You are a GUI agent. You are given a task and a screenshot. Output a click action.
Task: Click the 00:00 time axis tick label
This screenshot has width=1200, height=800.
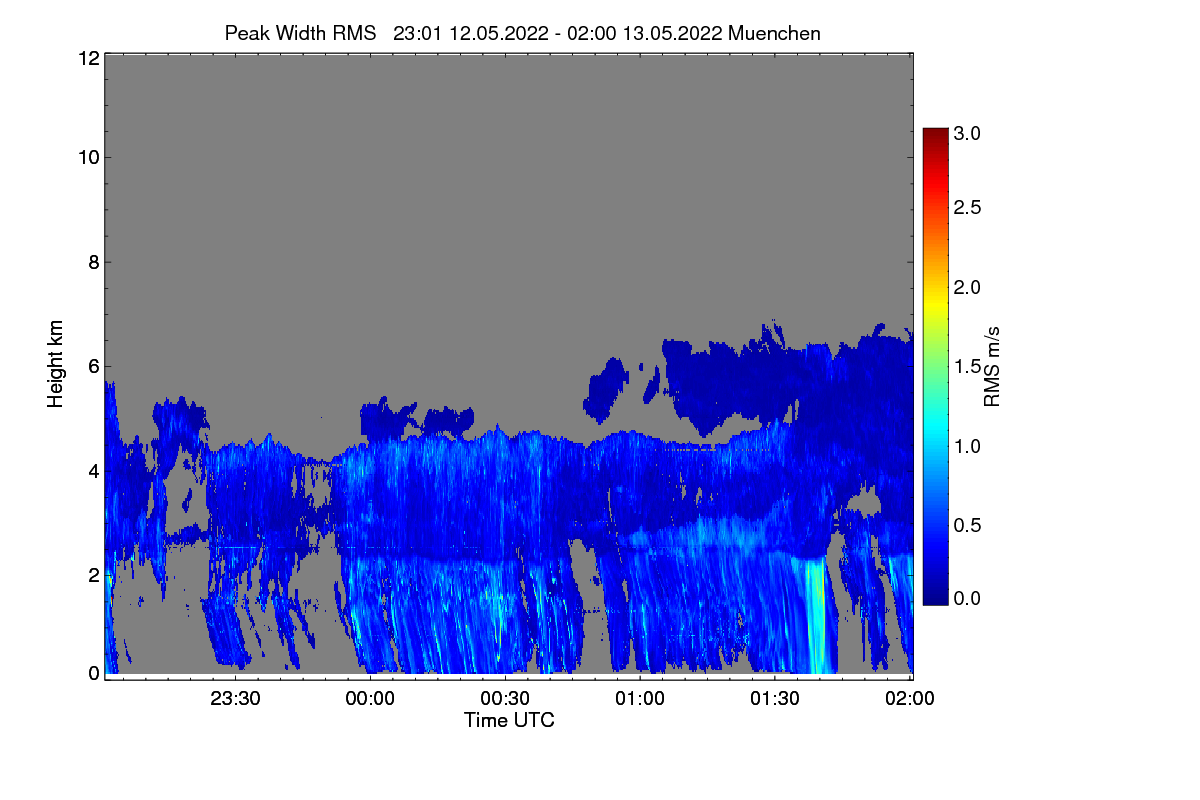coord(370,698)
